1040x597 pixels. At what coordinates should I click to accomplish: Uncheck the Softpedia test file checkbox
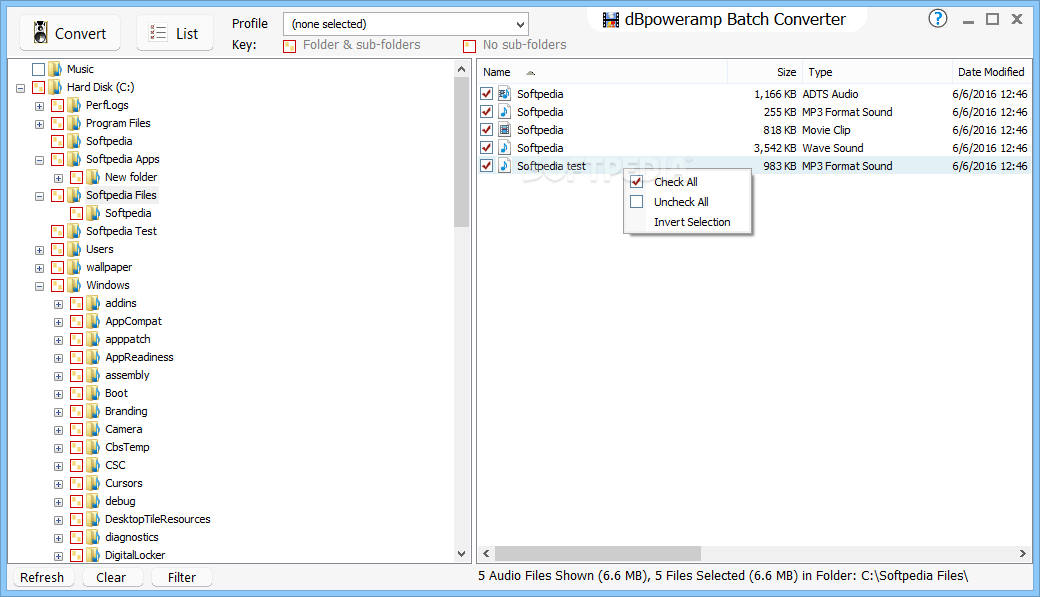486,165
